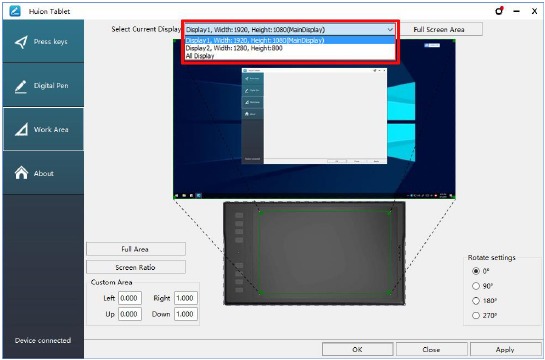Confirm settings with OK button
The image size is (545, 360).
point(357,349)
